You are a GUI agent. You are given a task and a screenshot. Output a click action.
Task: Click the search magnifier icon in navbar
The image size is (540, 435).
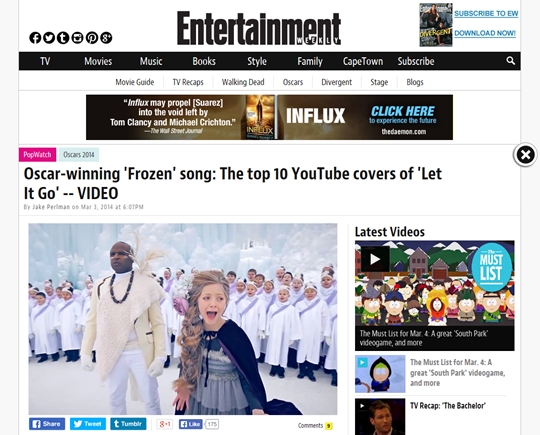511,61
